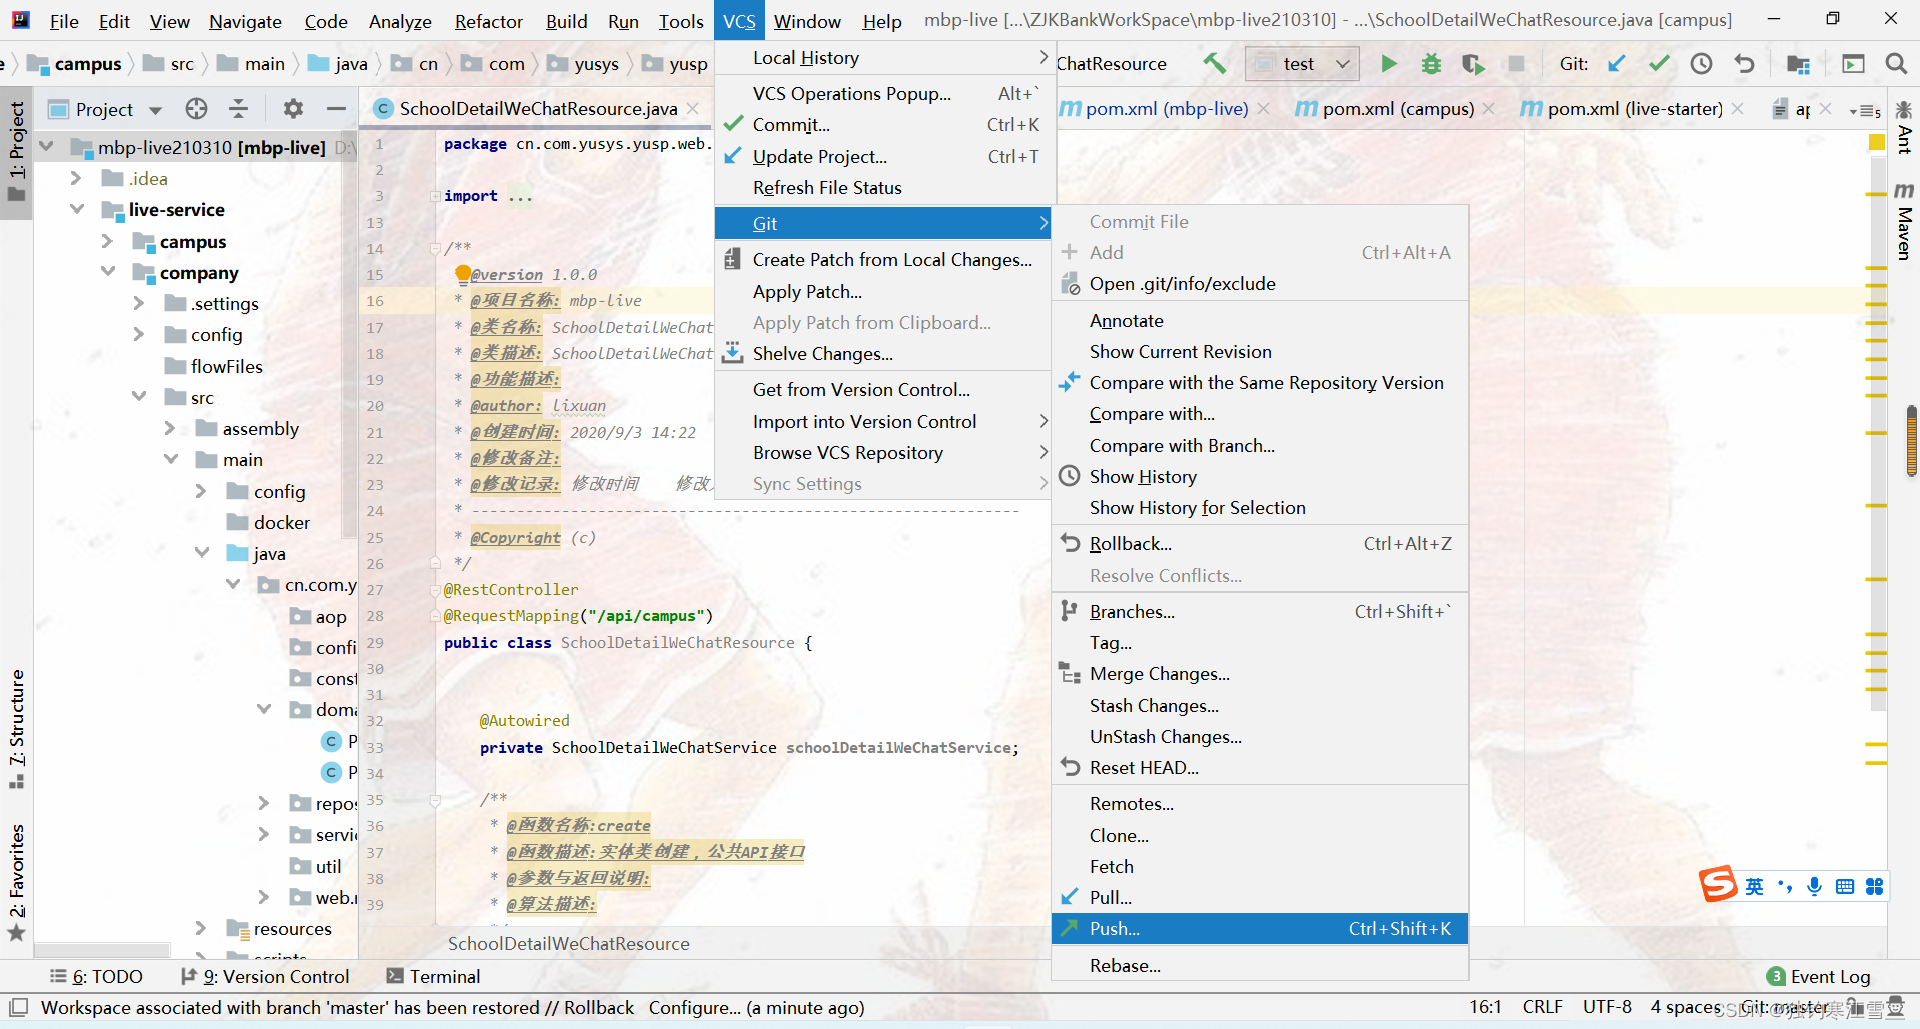
Task: Toggle Project tool window side tab
Action: [x=16, y=152]
